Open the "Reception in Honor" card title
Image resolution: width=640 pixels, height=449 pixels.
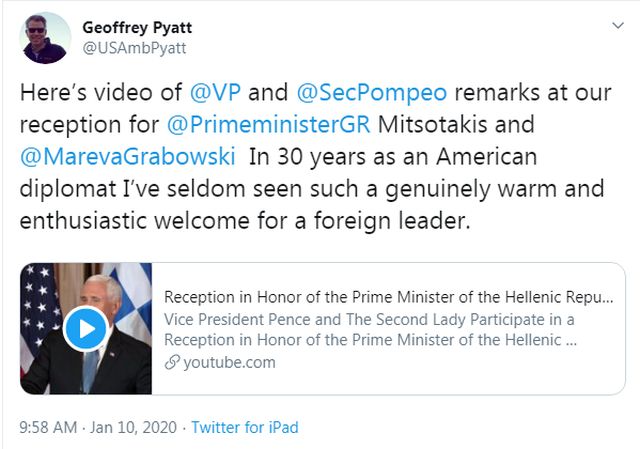point(388,297)
